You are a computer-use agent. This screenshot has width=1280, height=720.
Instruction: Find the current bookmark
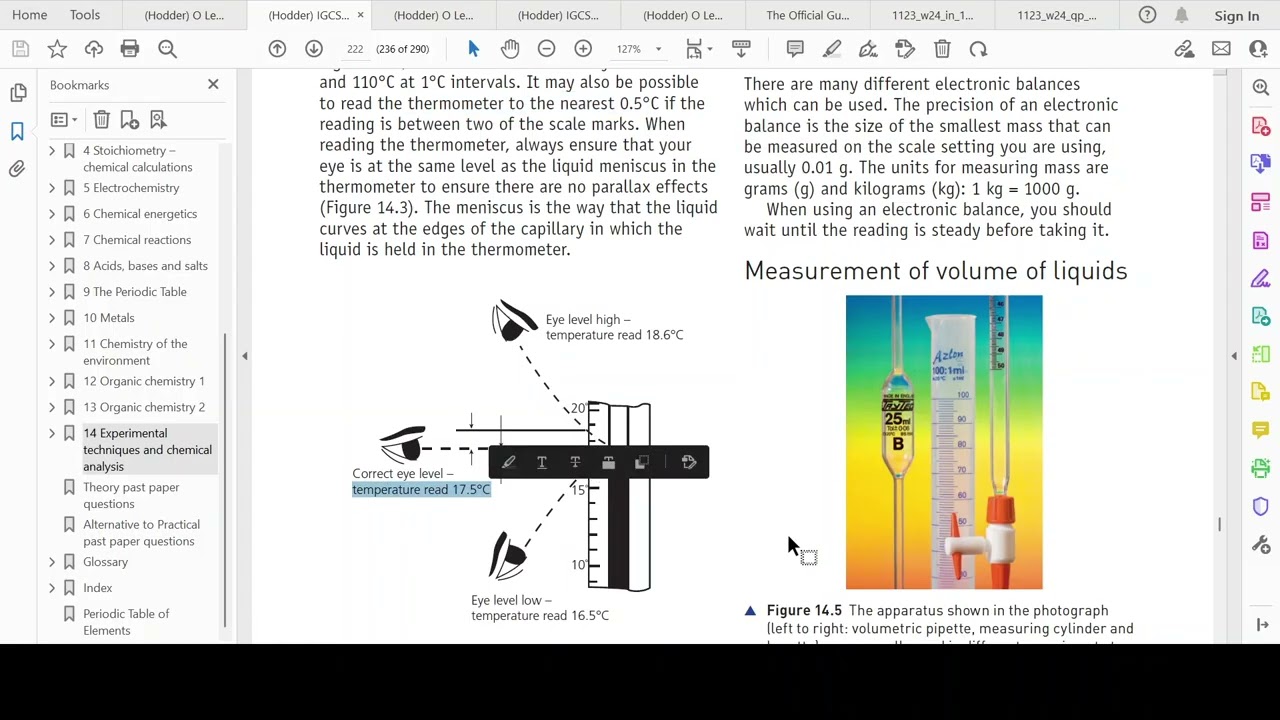158,120
